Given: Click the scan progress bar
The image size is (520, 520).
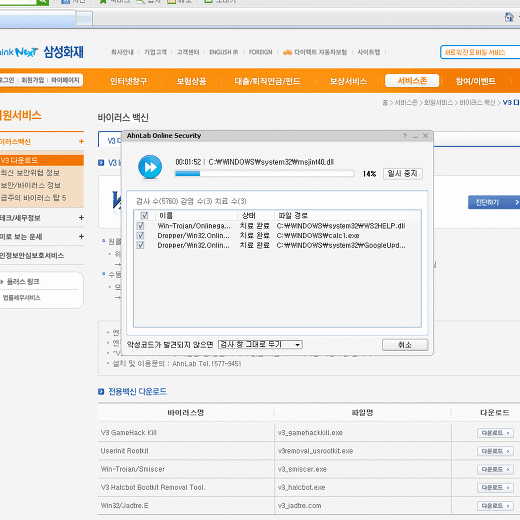Looking at the screenshot, I should coord(264,174).
